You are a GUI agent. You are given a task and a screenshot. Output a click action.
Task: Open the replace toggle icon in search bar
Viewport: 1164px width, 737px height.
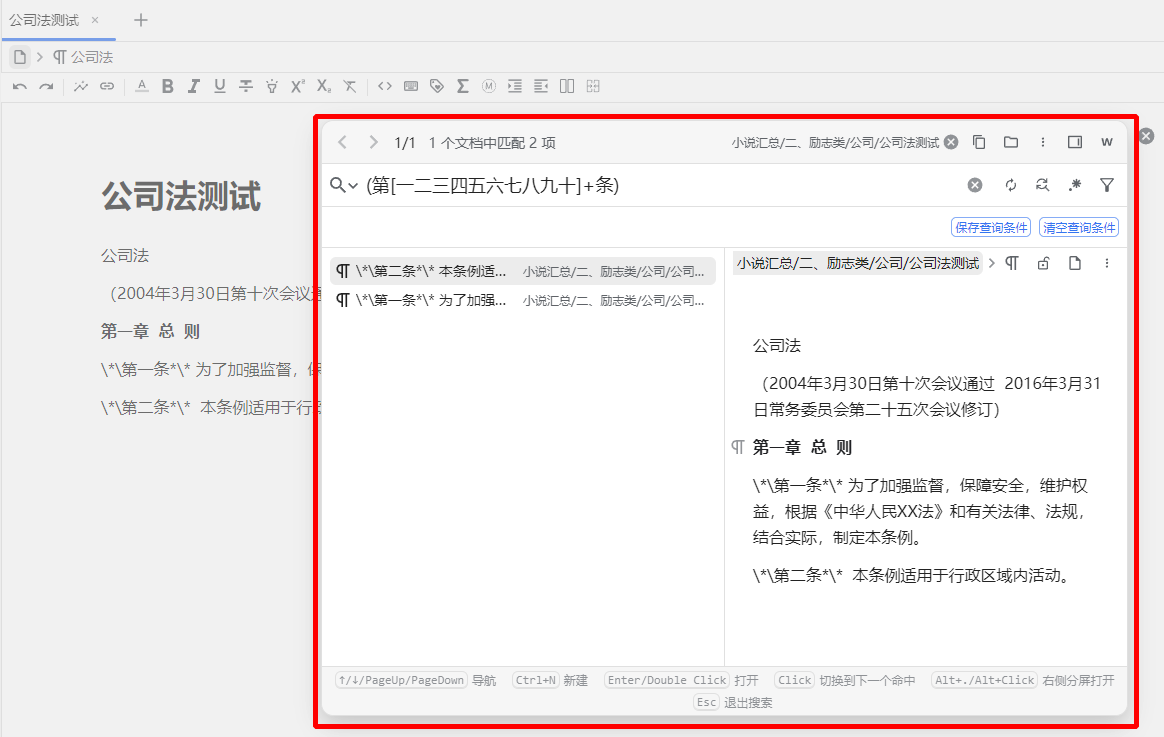pyautogui.click(x=1042, y=185)
